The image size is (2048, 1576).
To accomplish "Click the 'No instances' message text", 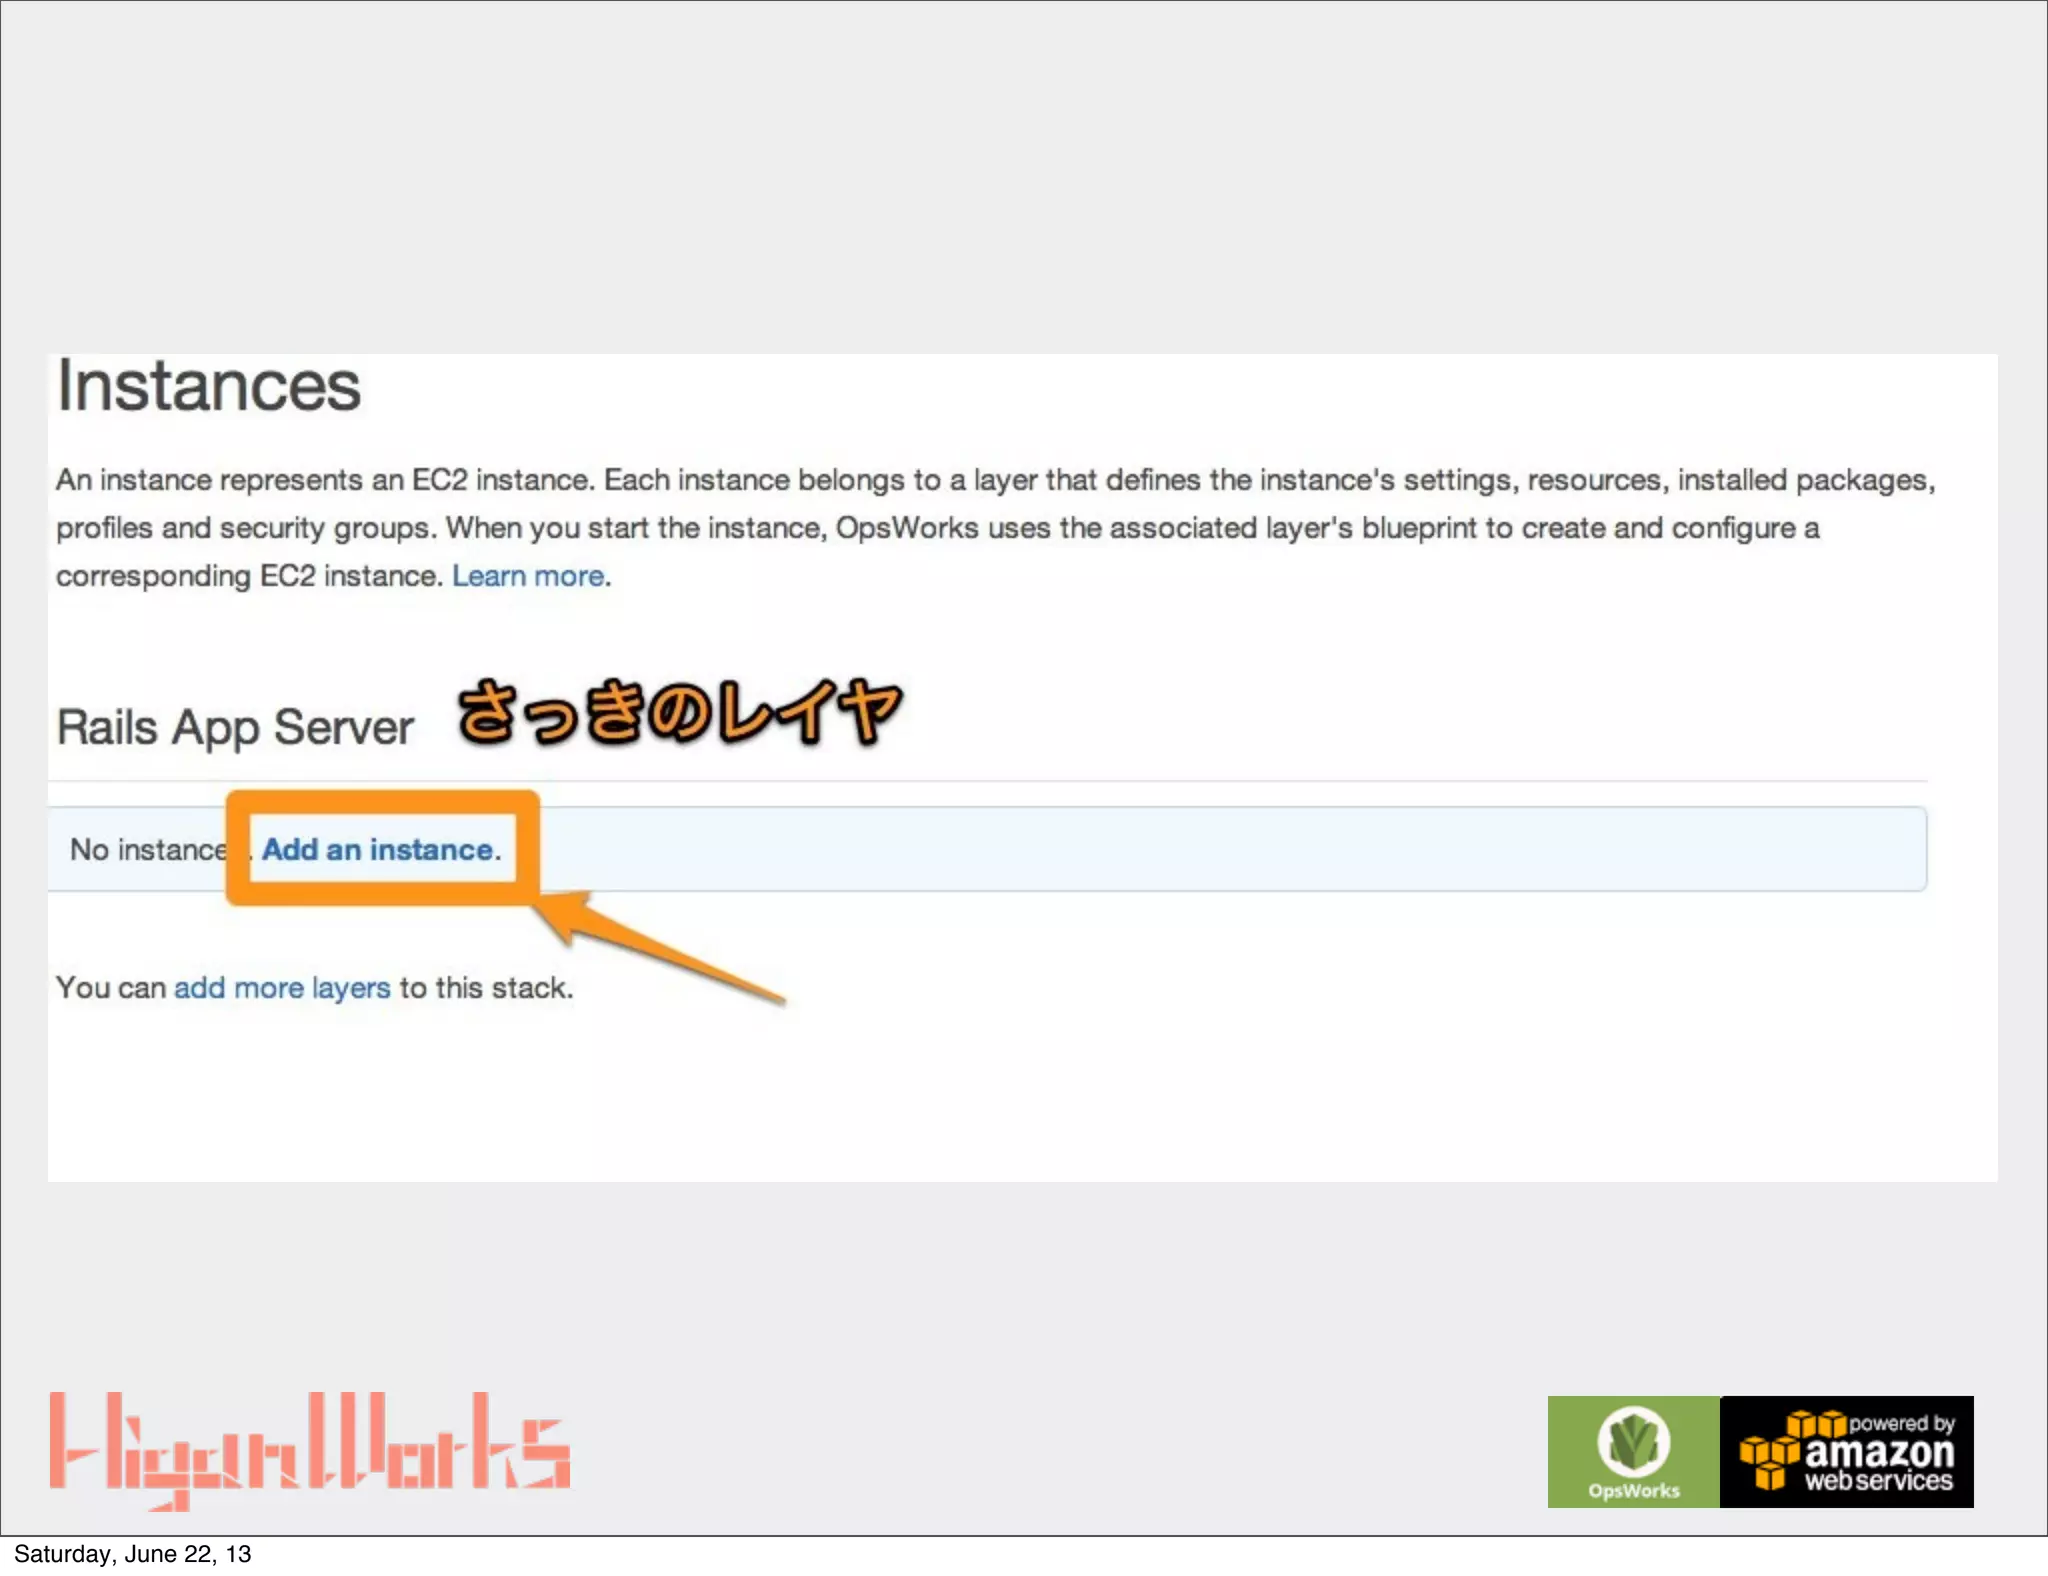I will [x=146, y=850].
